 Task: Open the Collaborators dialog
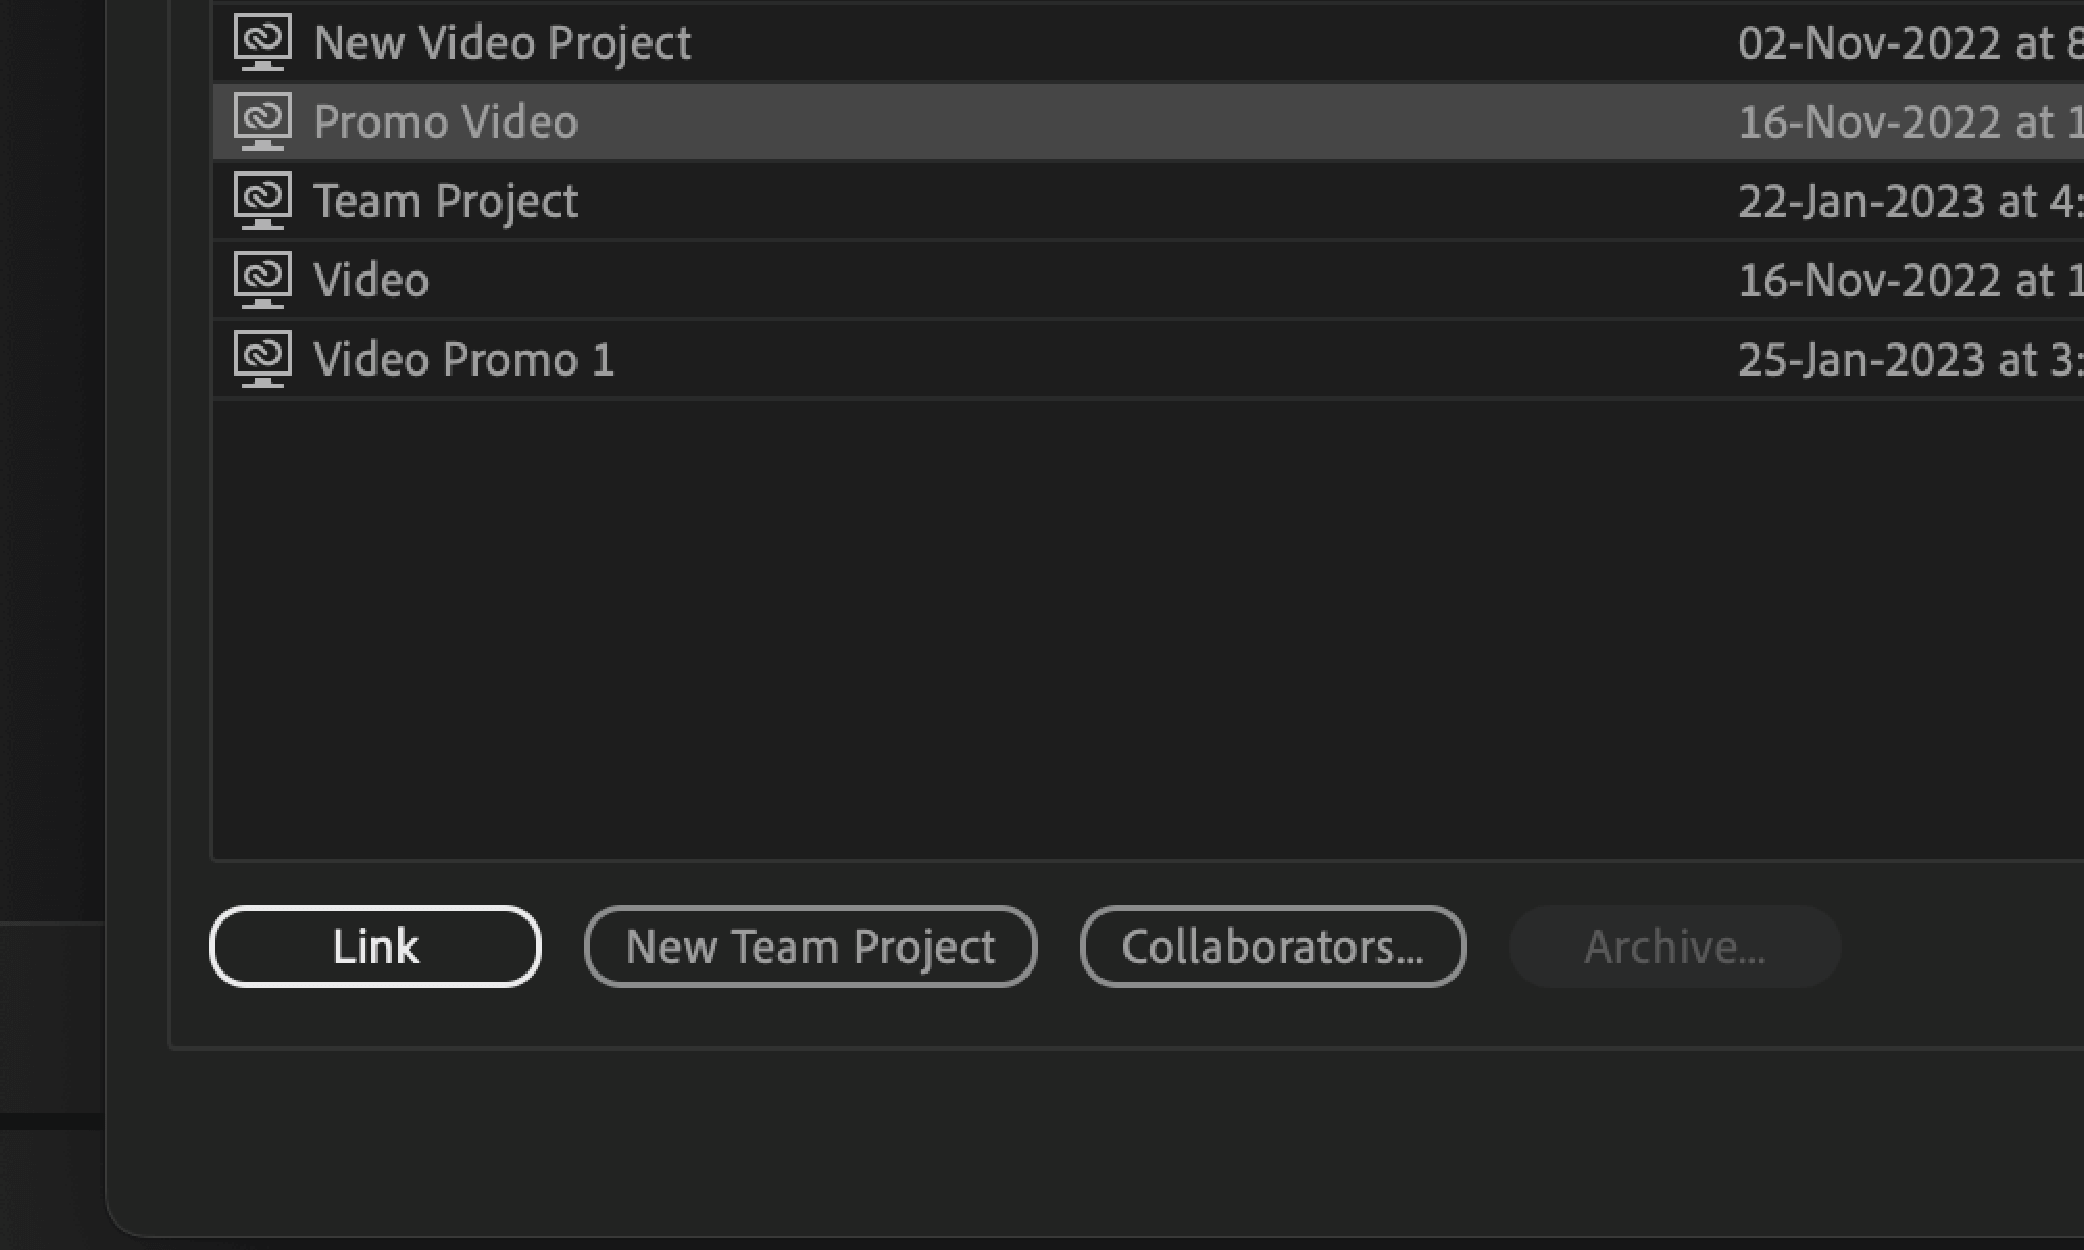[x=1273, y=946]
